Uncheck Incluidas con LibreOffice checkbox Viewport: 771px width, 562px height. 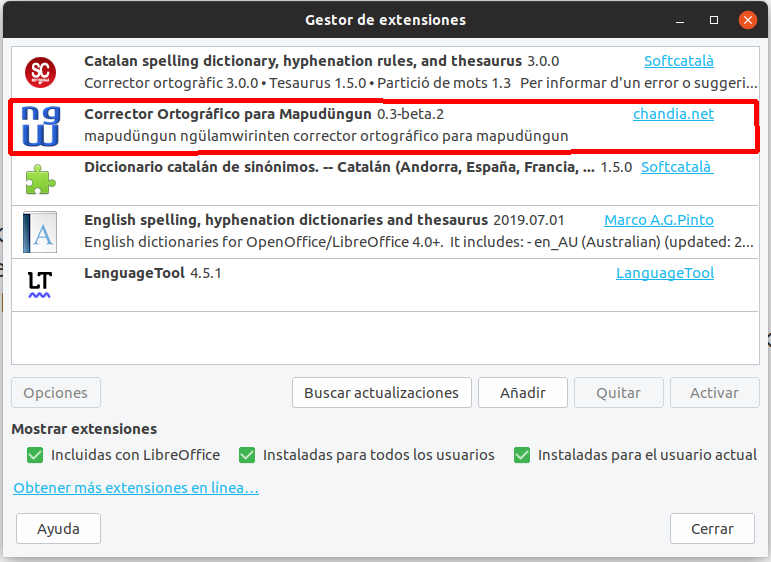point(35,455)
